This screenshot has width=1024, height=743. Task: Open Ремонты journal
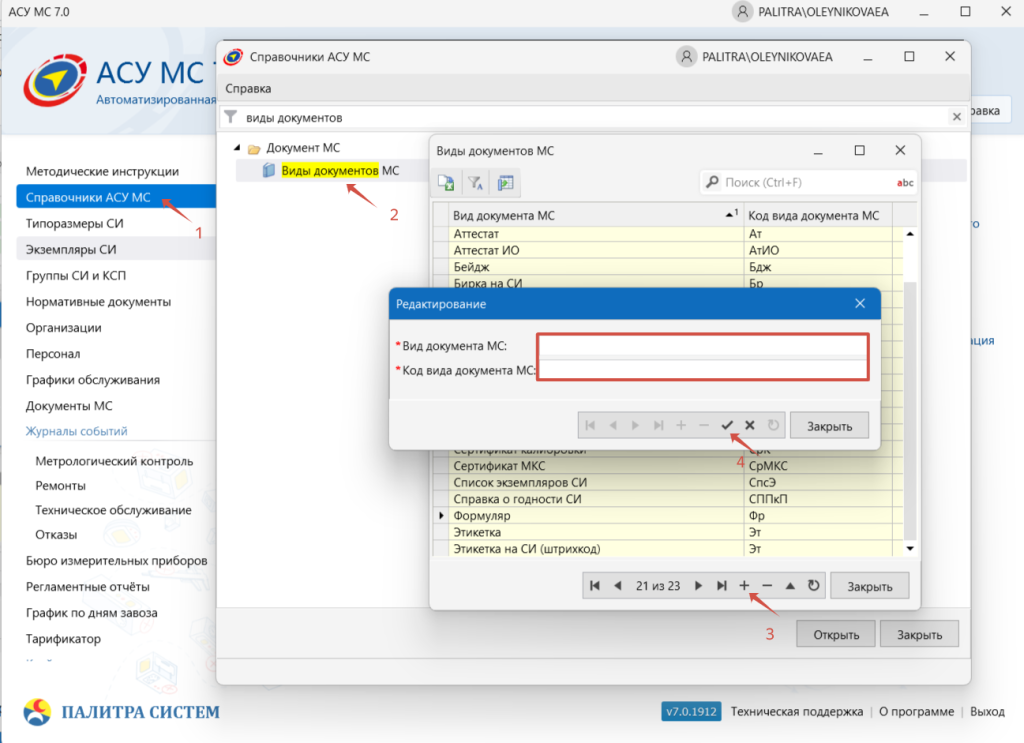[61, 486]
